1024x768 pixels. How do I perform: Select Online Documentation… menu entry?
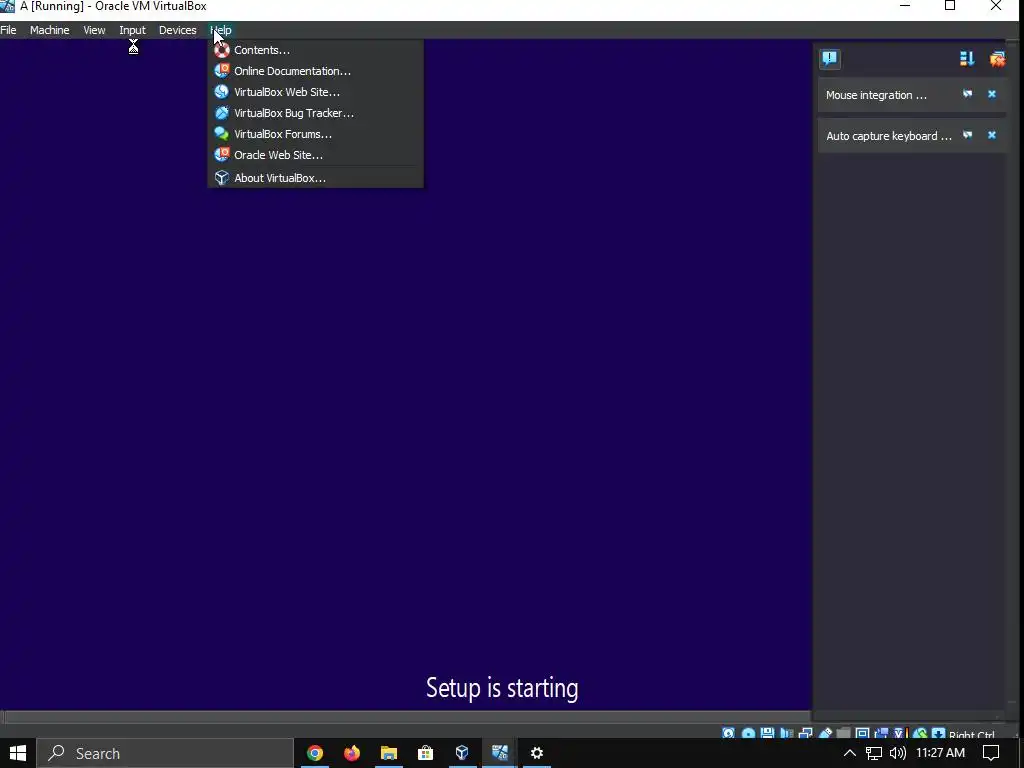click(315, 71)
